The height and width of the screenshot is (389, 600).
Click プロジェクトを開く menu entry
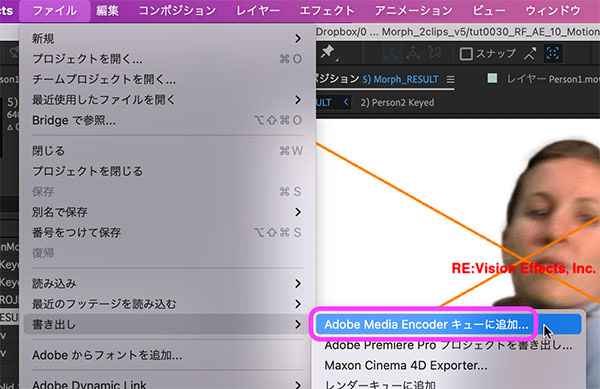(x=167, y=59)
